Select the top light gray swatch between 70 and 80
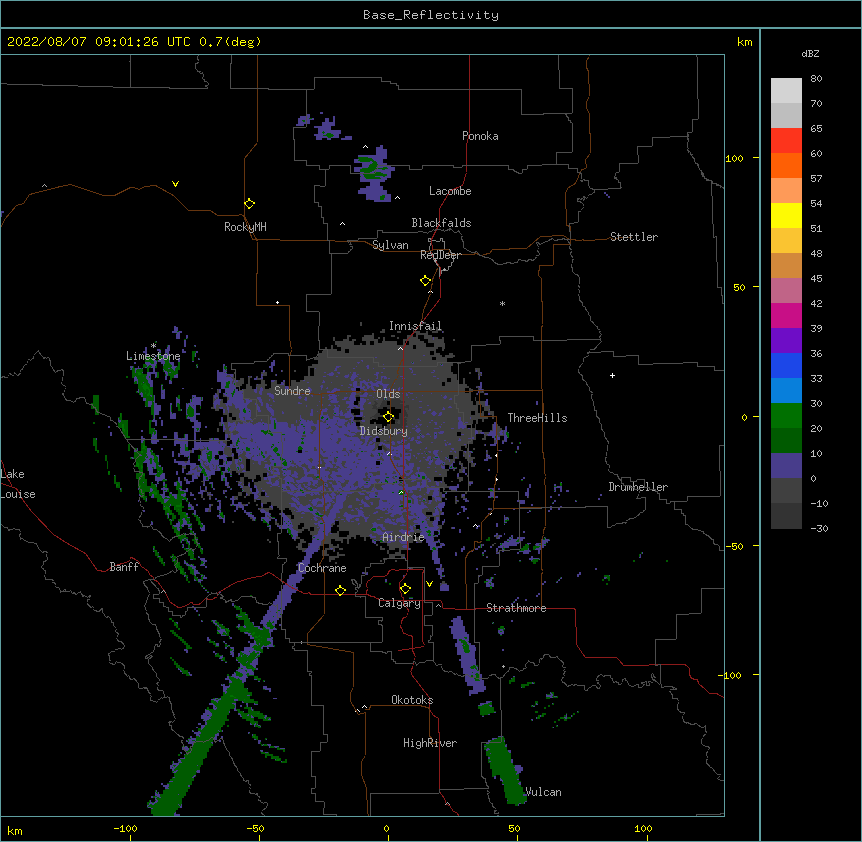The height and width of the screenshot is (842, 862). pyautogui.click(x=786, y=91)
